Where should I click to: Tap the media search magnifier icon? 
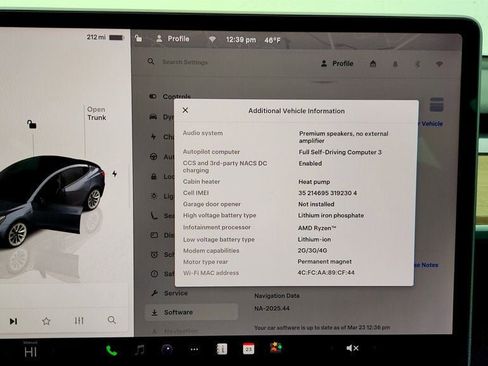point(112,320)
